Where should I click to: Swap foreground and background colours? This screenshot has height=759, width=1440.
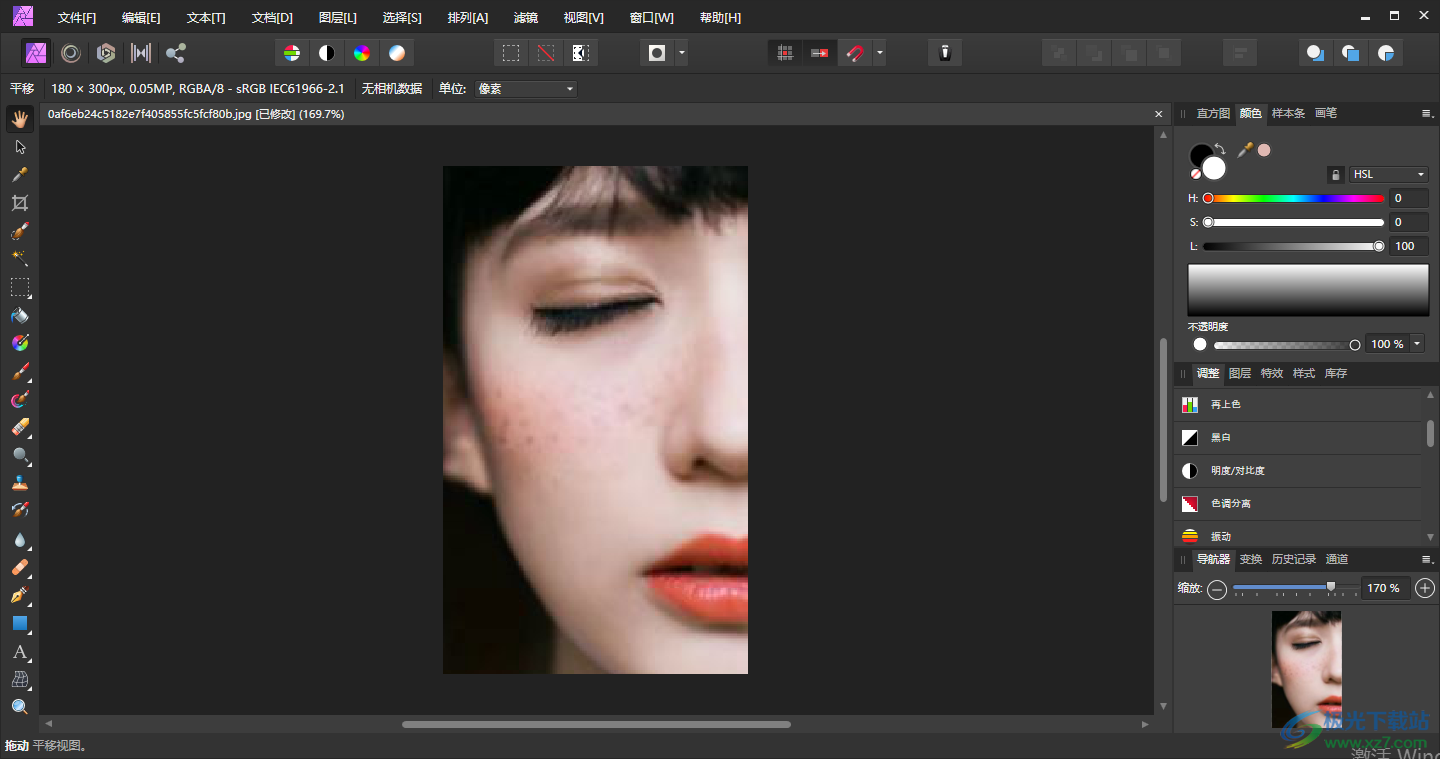(x=1221, y=149)
